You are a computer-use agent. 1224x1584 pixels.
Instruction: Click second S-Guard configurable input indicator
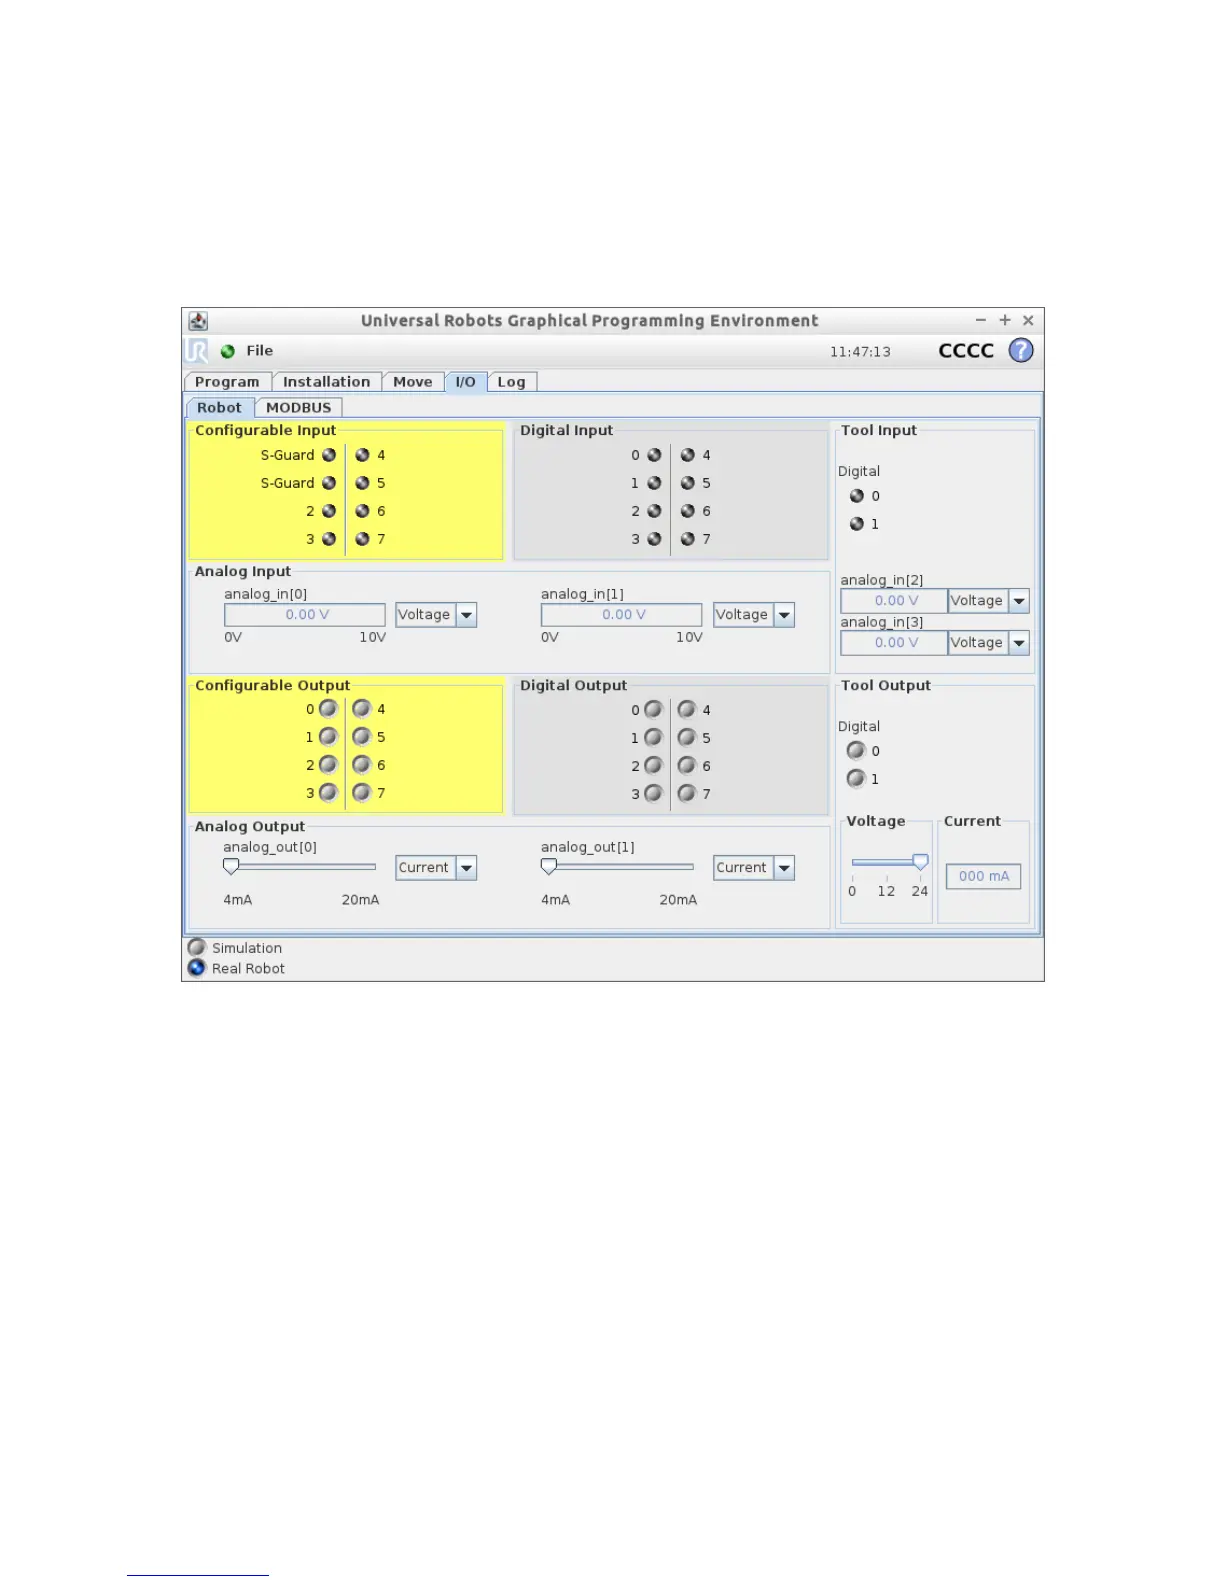click(329, 483)
